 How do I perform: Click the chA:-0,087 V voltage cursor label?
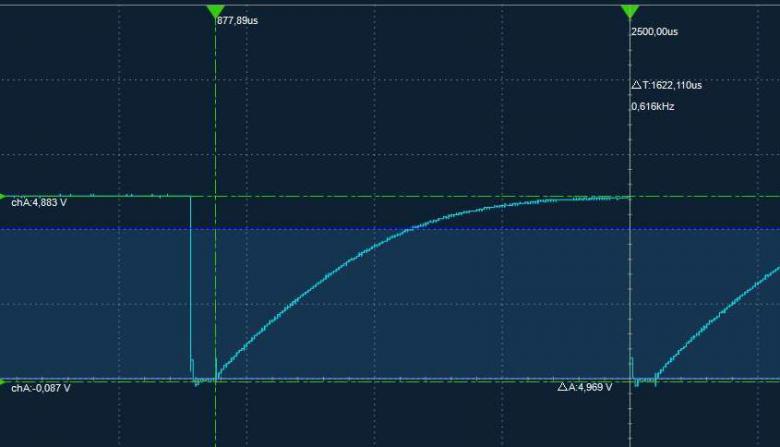coord(41,388)
